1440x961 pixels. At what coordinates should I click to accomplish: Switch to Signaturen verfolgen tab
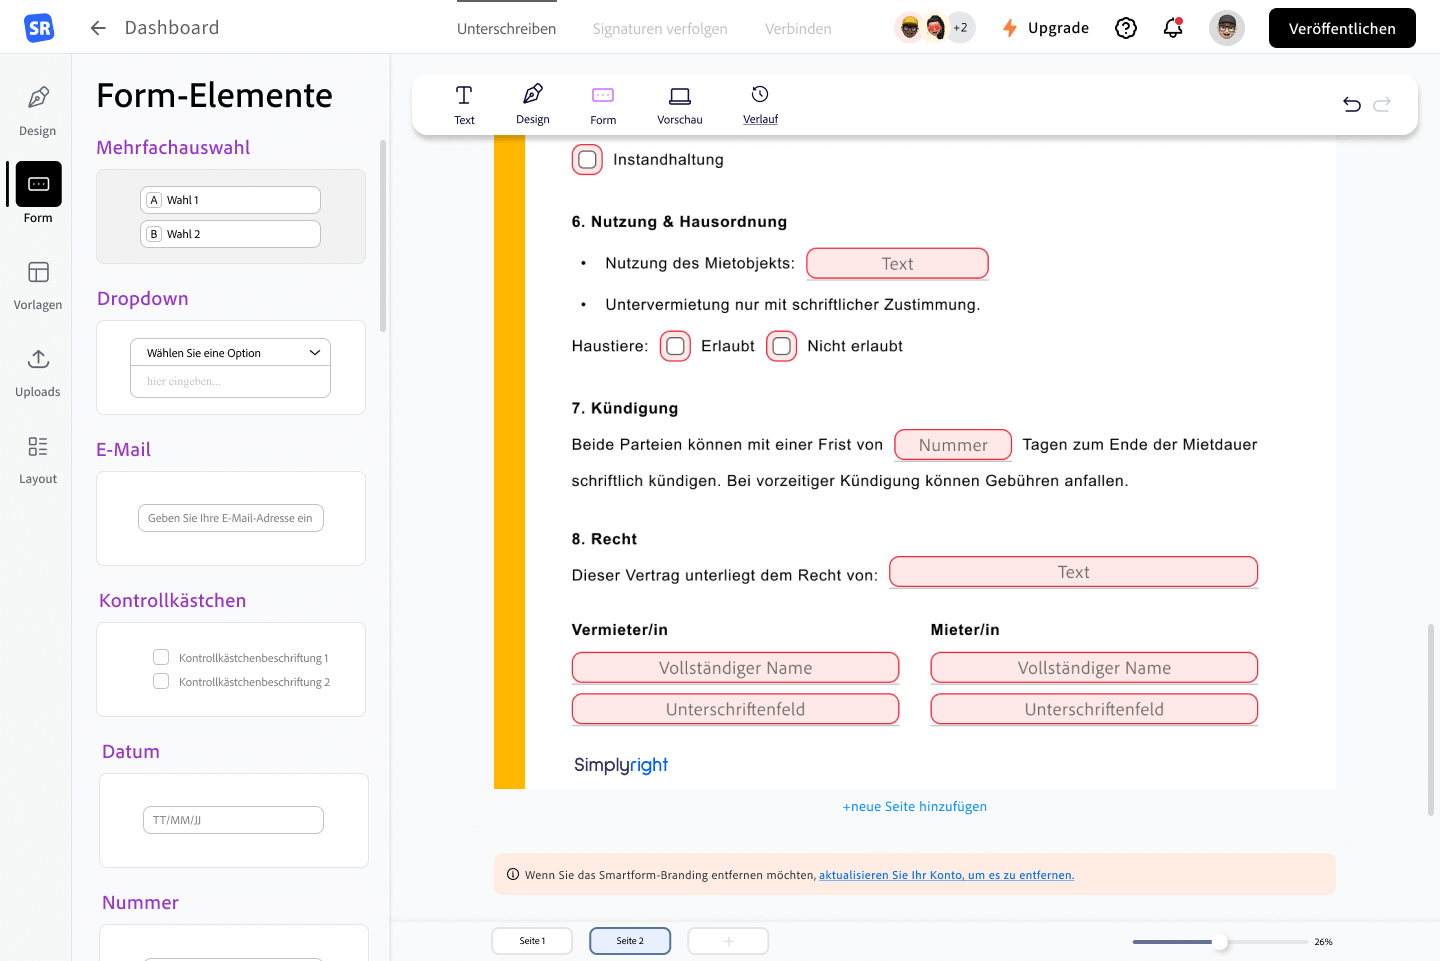[x=660, y=29]
